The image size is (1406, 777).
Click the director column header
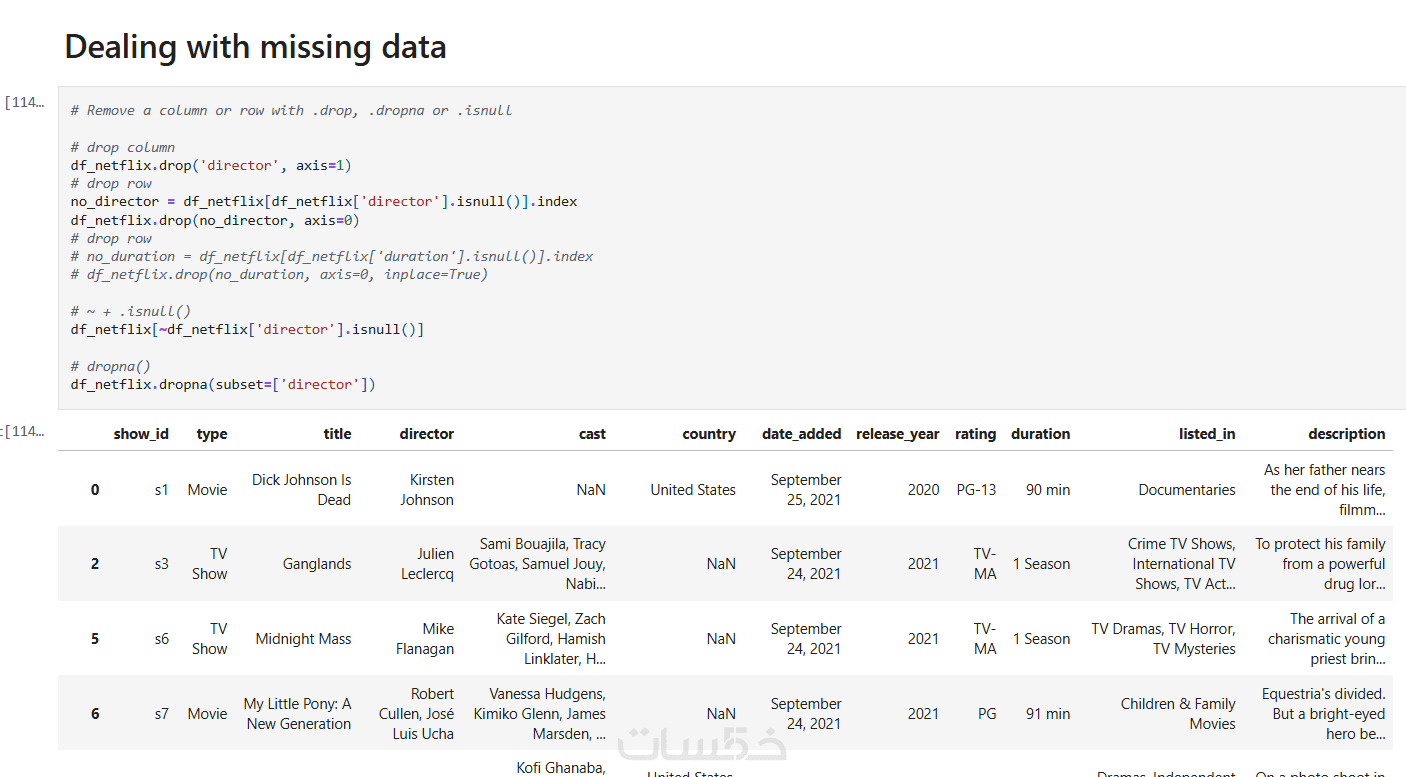(426, 434)
